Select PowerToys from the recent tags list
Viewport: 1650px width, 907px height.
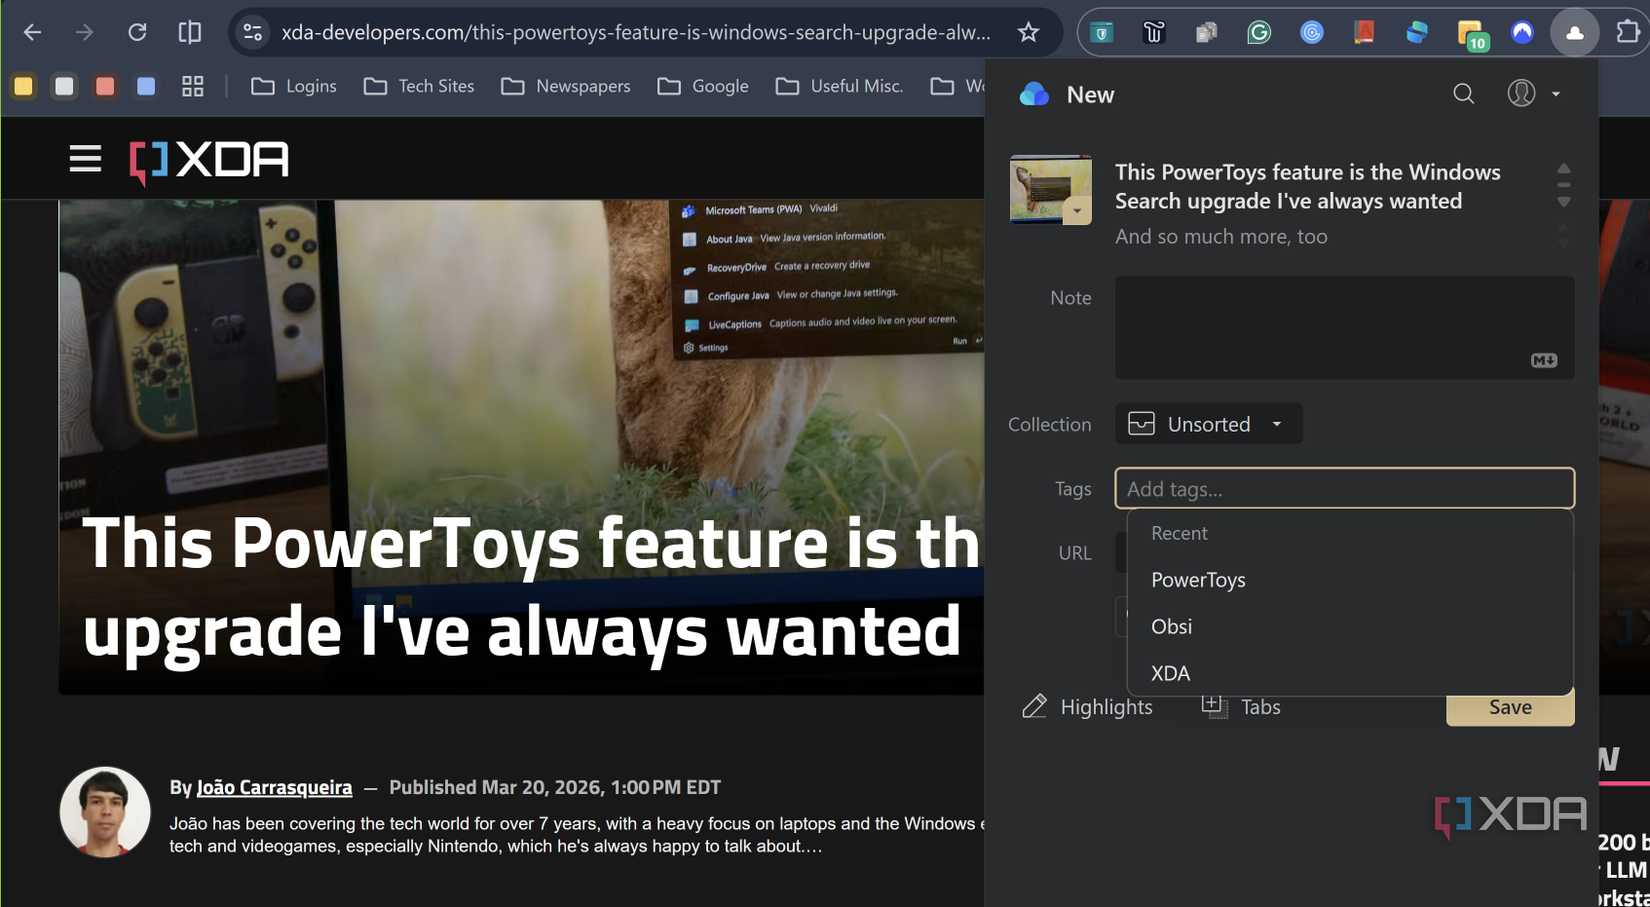tap(1197, 579)
